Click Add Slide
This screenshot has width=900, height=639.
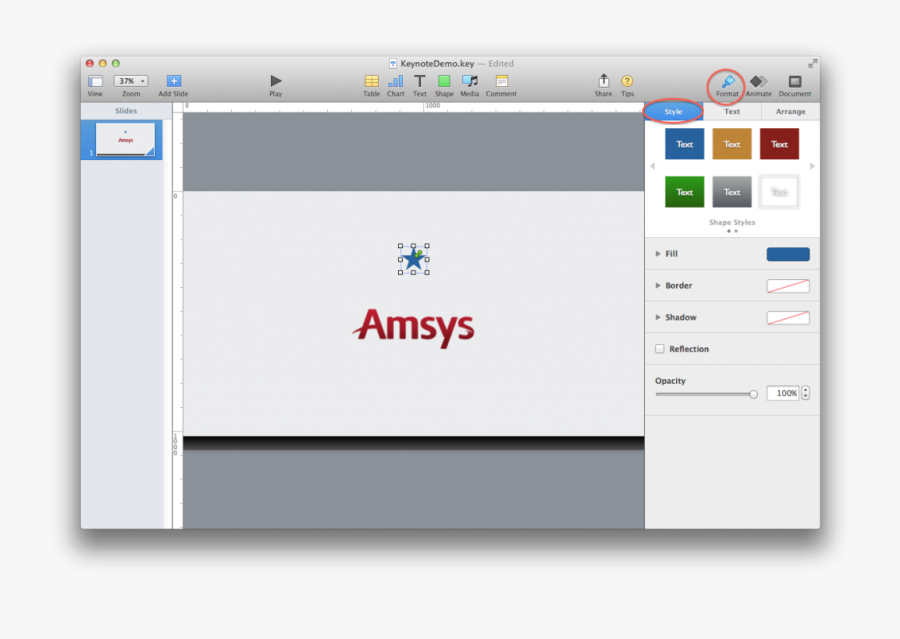pyautogui.click(x=172, y=82)
